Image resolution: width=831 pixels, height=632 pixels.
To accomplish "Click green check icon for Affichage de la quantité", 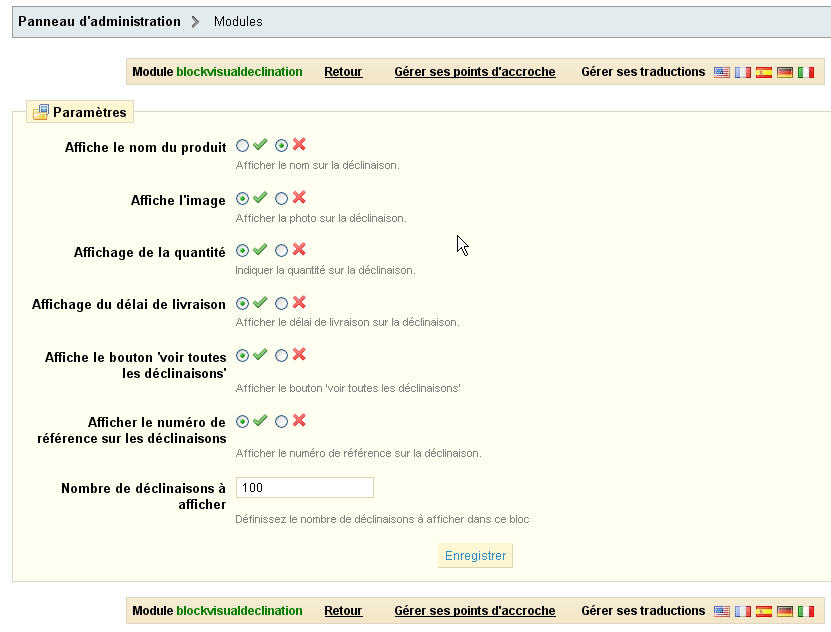I will point(260,250).
